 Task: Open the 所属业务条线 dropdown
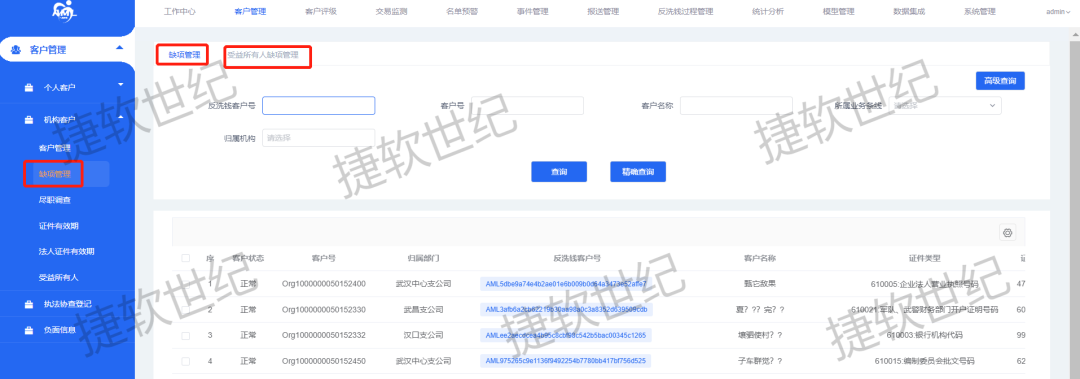946,105
